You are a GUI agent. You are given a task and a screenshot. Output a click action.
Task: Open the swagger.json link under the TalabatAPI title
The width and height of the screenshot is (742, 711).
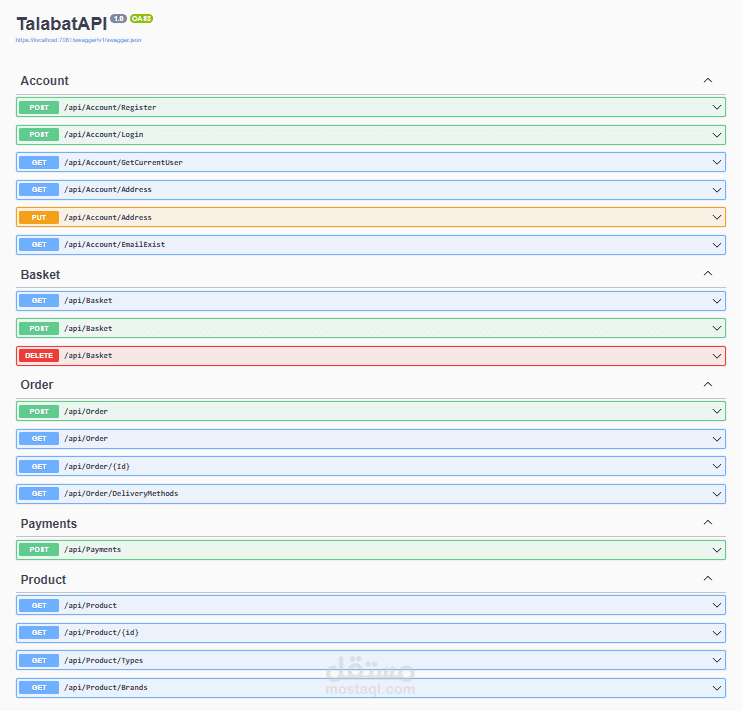pyautogui.click(x=79, y=40)
